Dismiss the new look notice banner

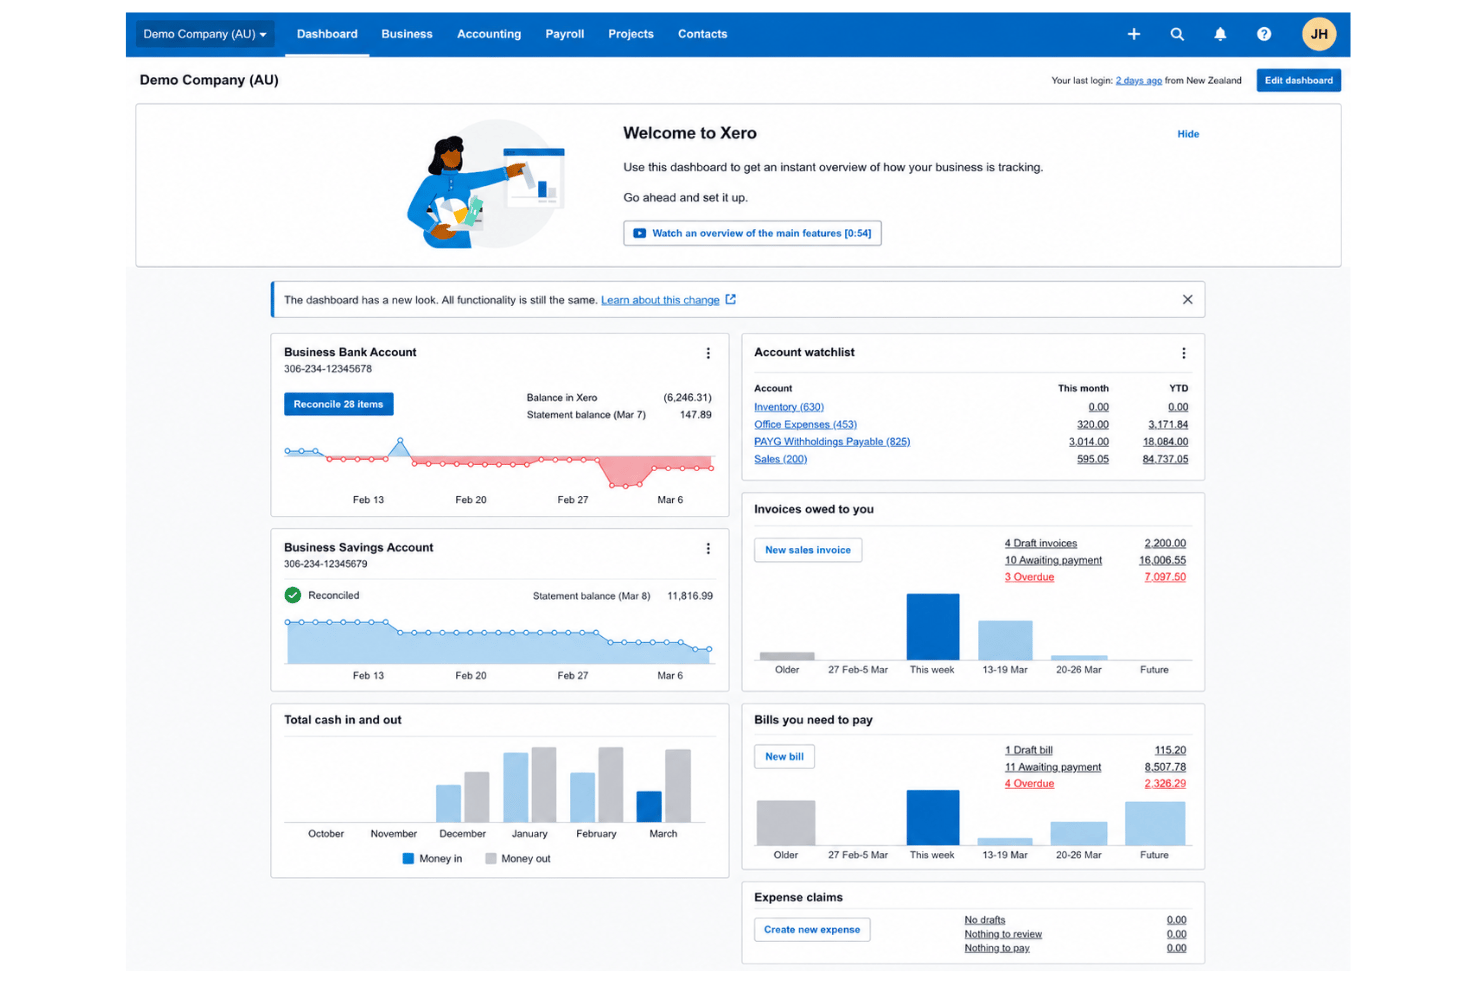tap(1187, 299)
